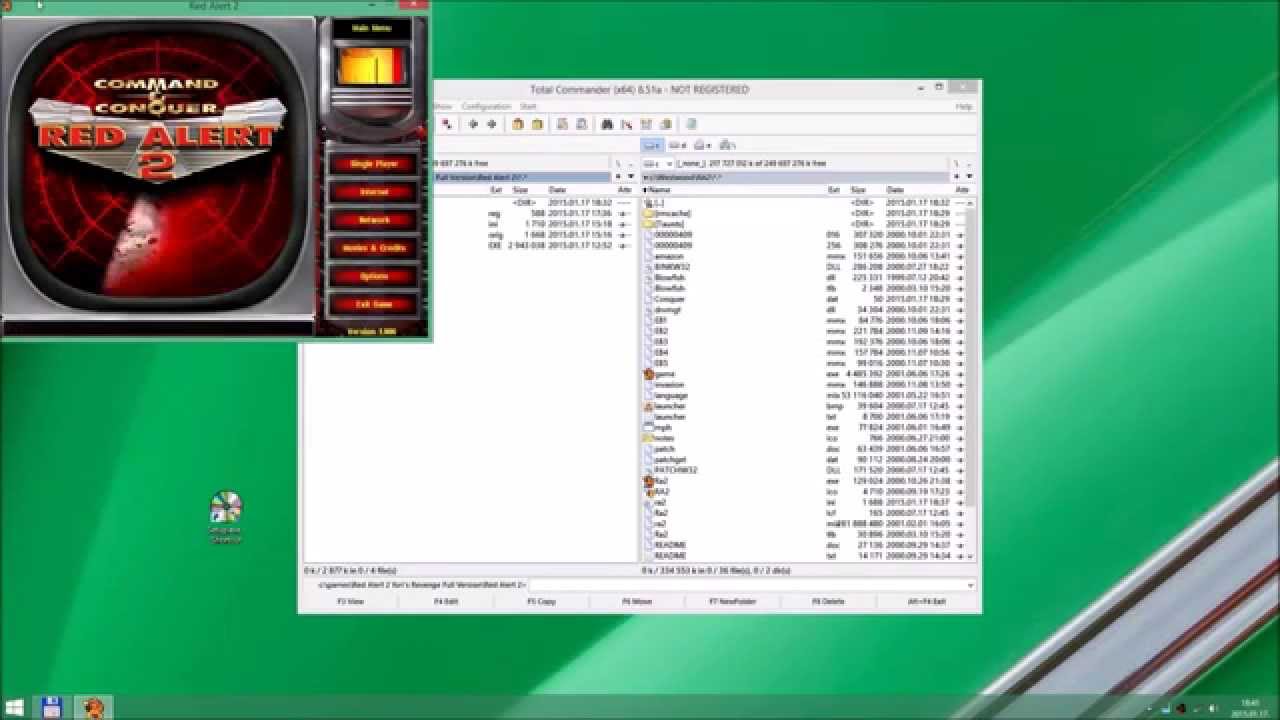The height and width of the screenshot is (720, 1280).
Task: Click the Network button in Red Alert menu
Action: click(374, 219)
